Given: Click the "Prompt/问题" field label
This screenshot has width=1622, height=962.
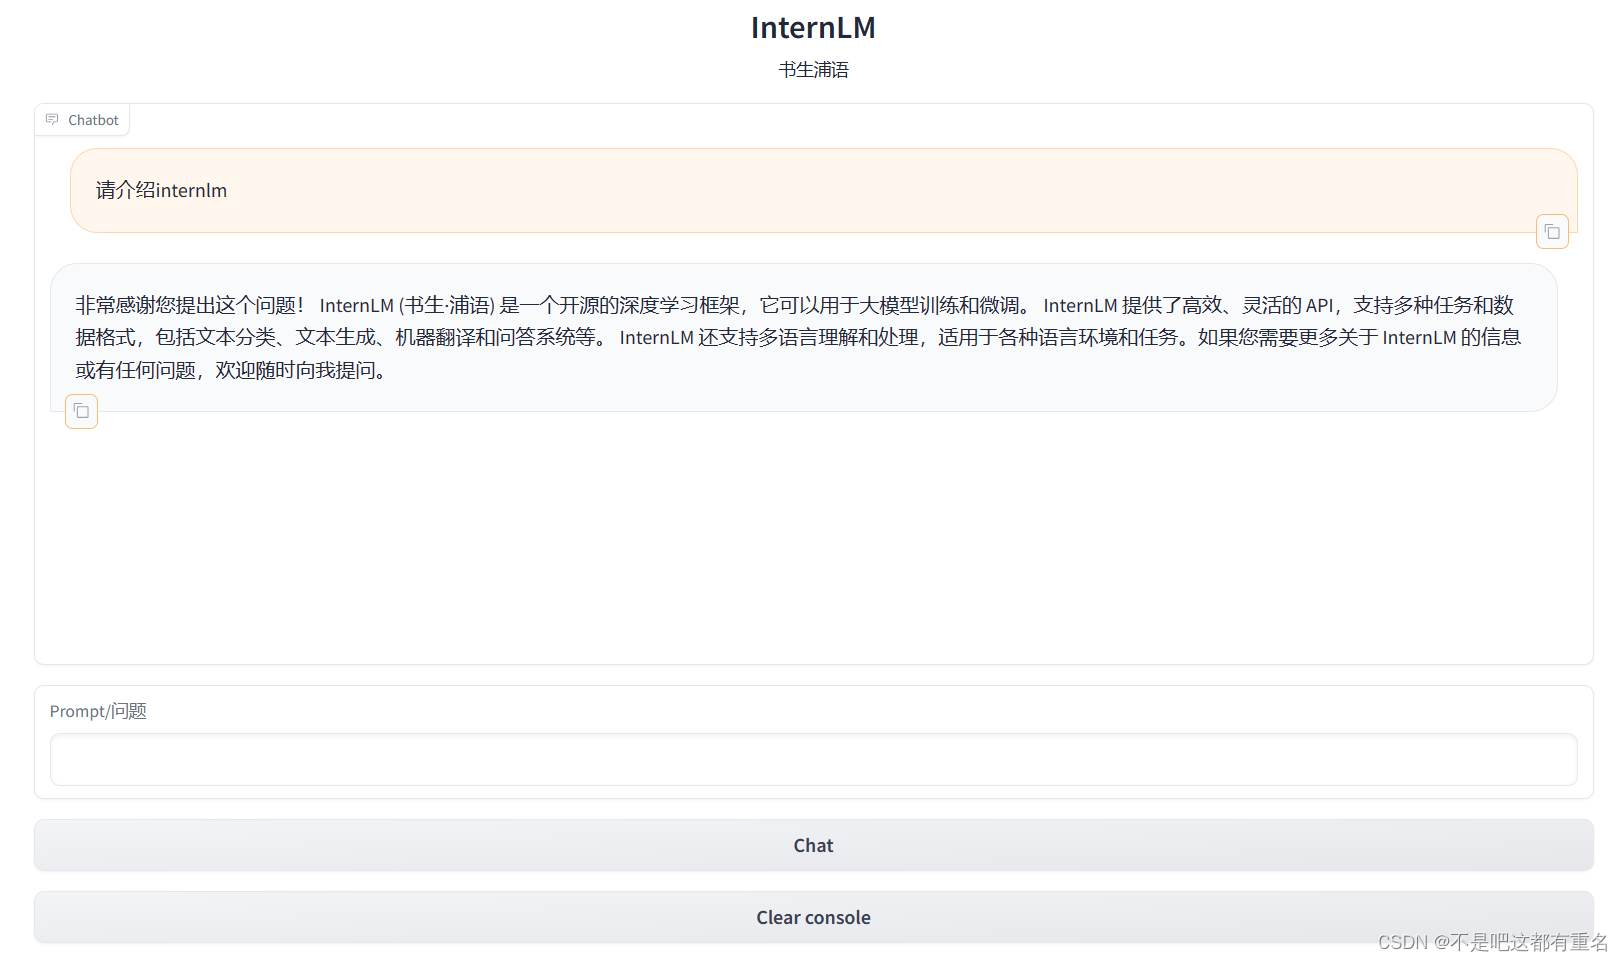Looking at the screenshot, I should 98,711.
